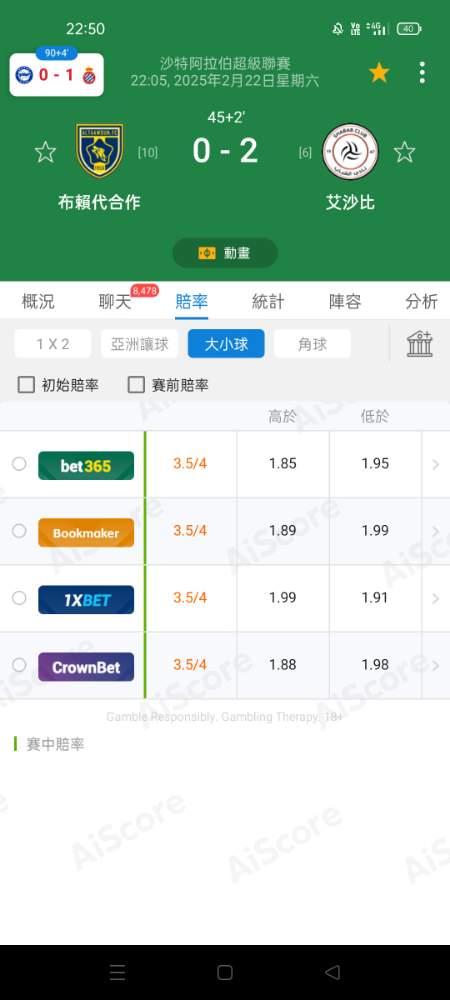Select the Bookmaker radio button
The height and width of the screenshot is (1000, 450).
tap(19, 531)
